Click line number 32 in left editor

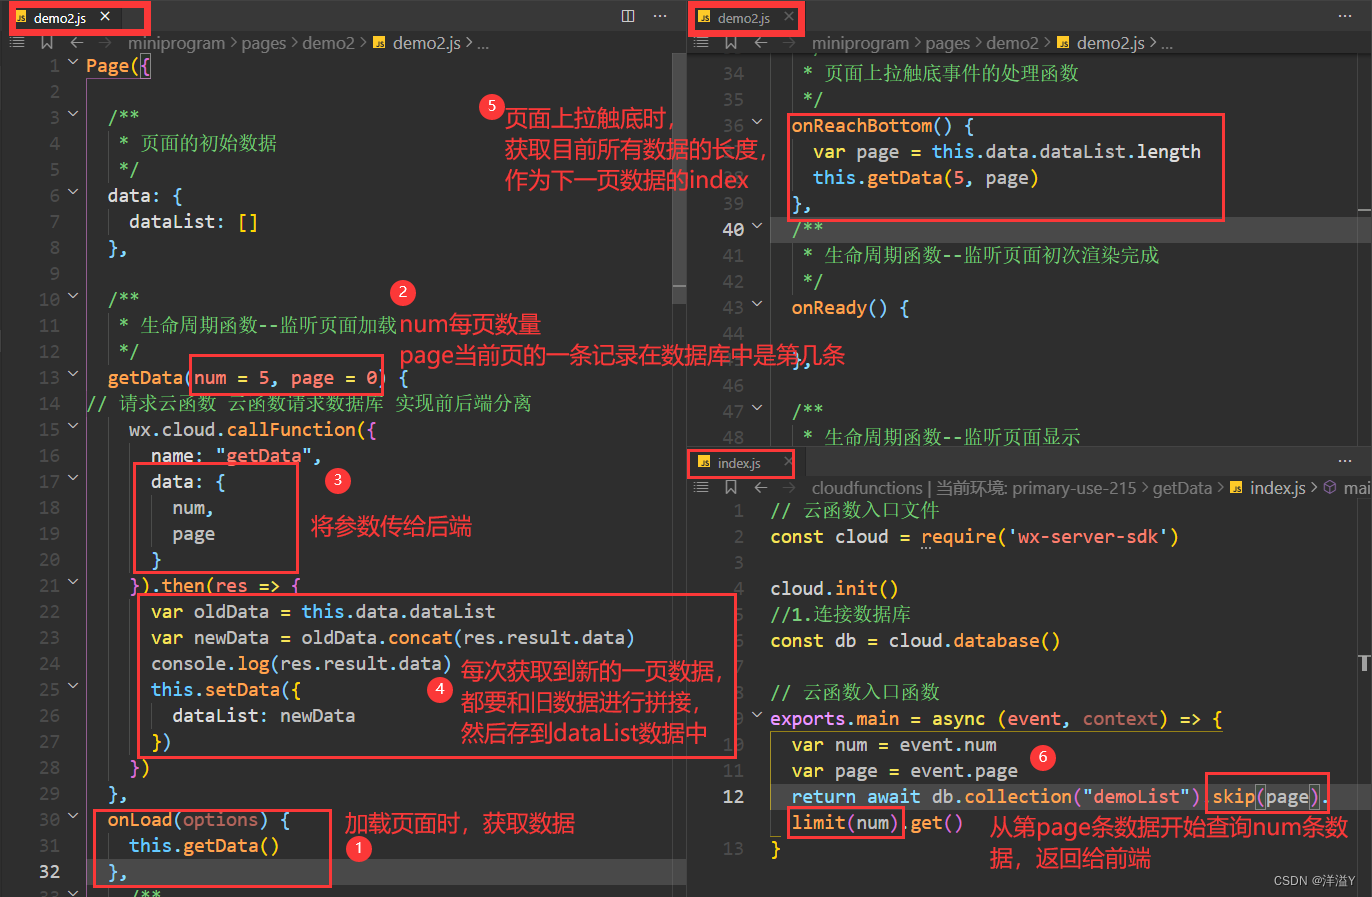49,872
